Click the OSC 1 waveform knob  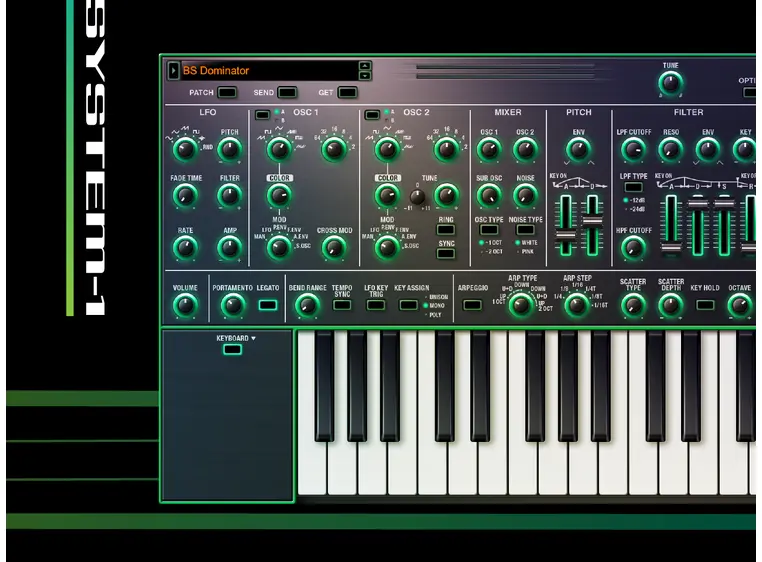click(279, 149)
